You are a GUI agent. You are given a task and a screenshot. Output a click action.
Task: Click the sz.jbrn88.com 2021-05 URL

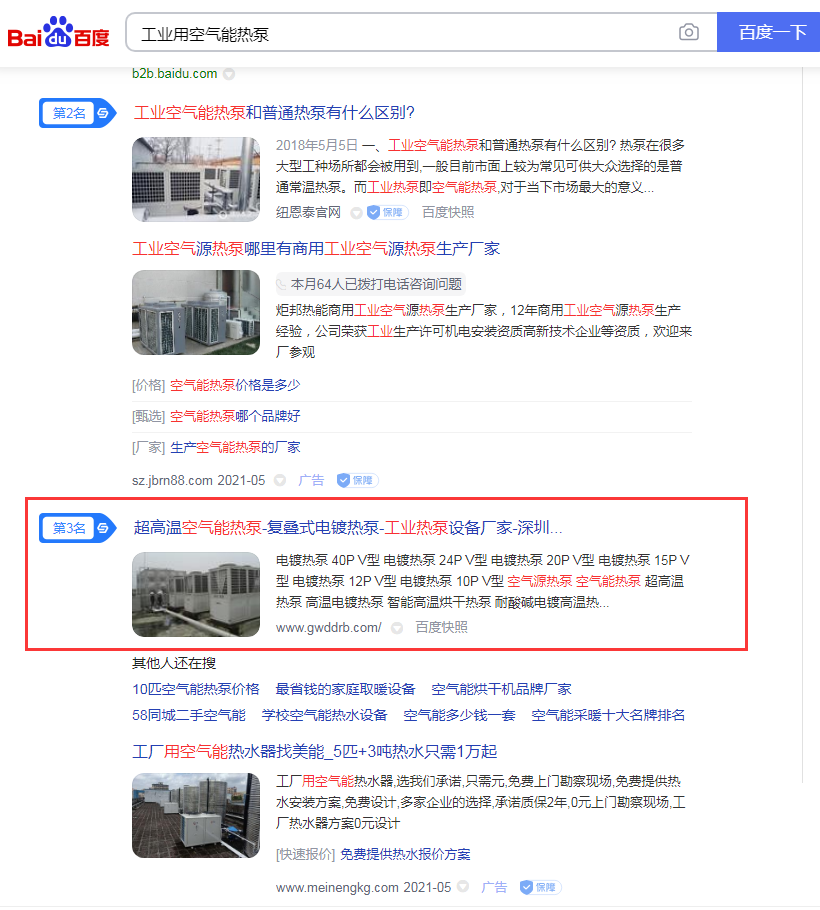198,481
